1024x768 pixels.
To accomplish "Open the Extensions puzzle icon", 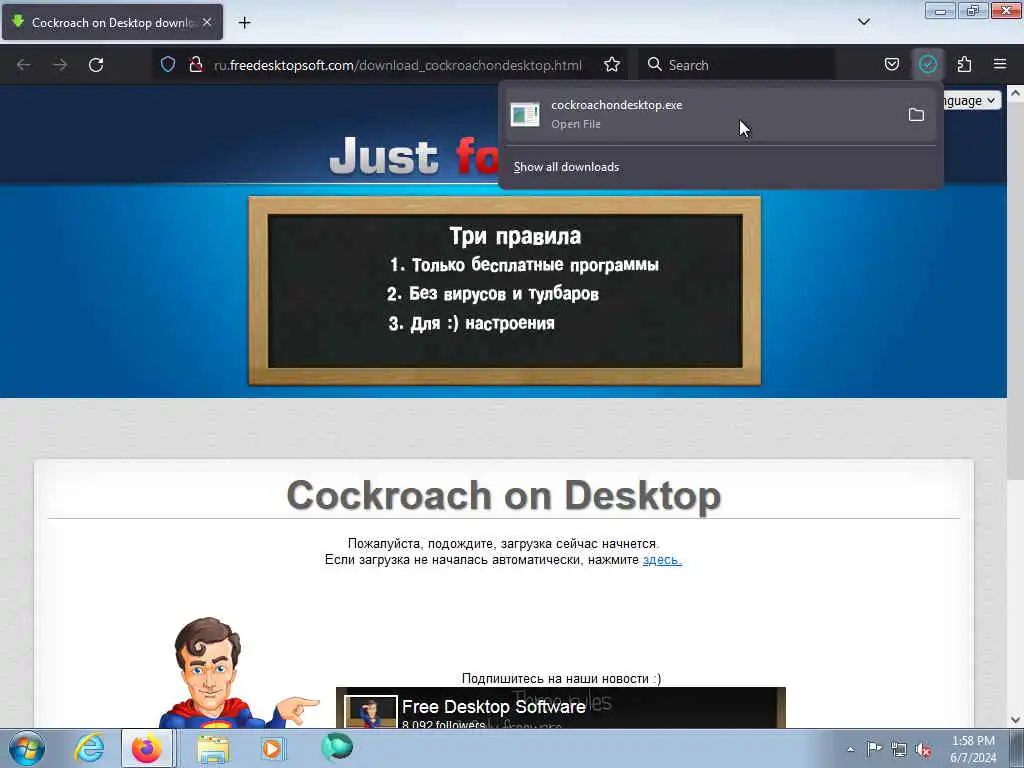I will [964, 64].
